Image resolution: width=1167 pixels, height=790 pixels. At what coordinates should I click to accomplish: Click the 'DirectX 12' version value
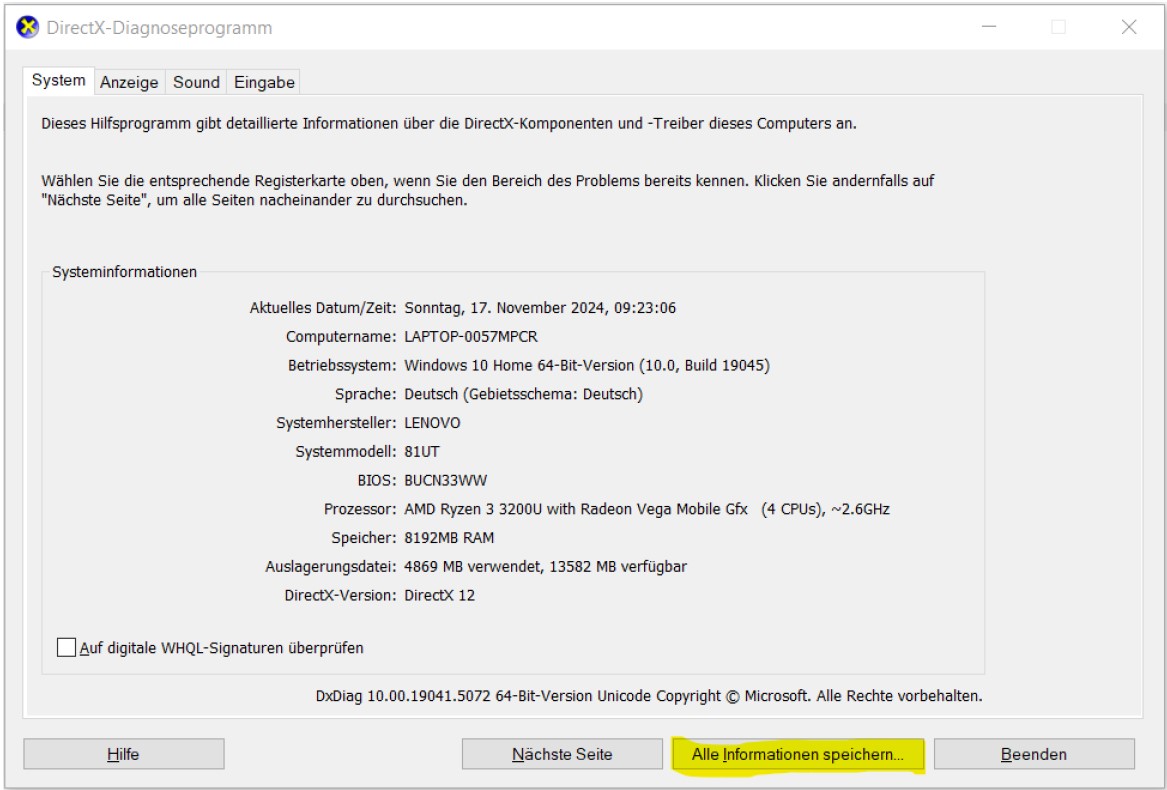click(439, 596)
